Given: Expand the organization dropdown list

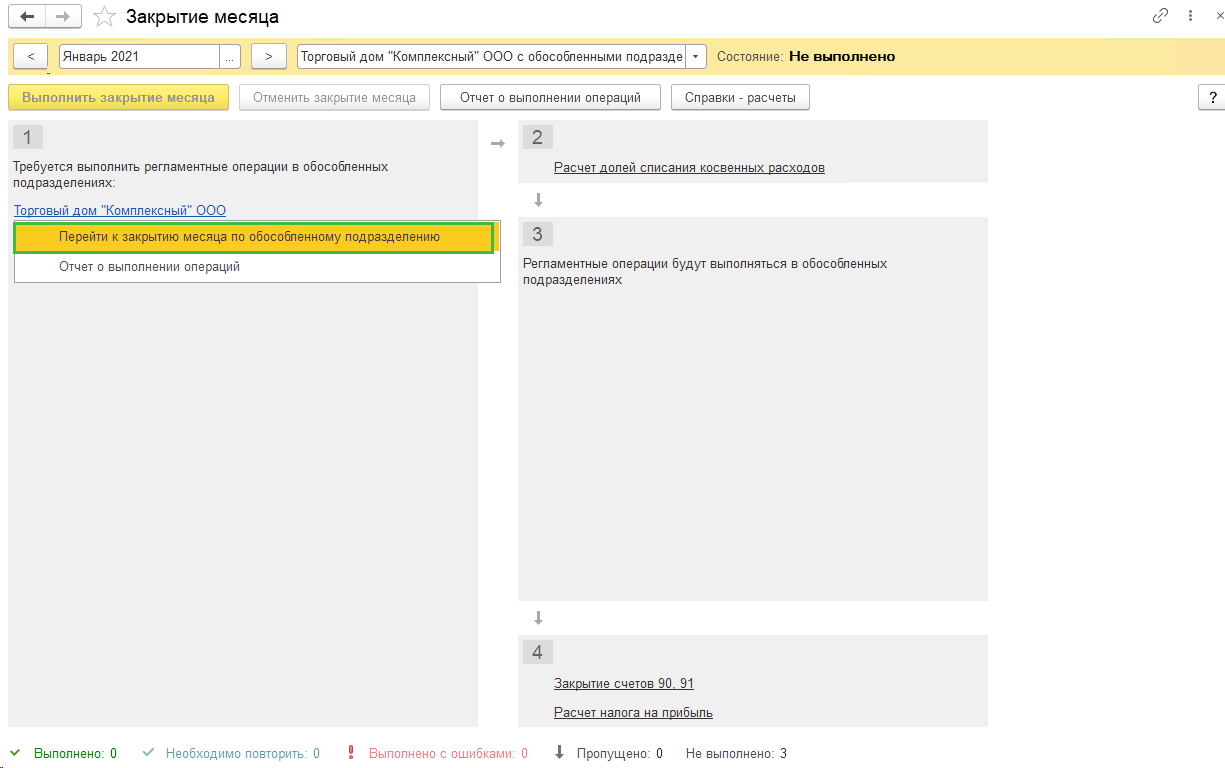Looking at the screenshot, I should click(x=697, y=57).
